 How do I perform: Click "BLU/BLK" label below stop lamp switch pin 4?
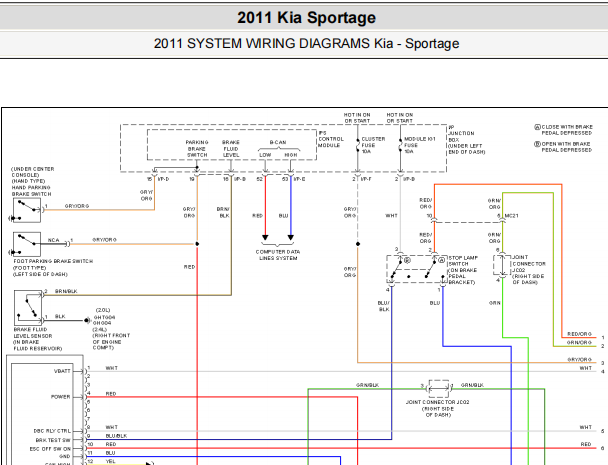pyautogui.click(x=383, y=306)
